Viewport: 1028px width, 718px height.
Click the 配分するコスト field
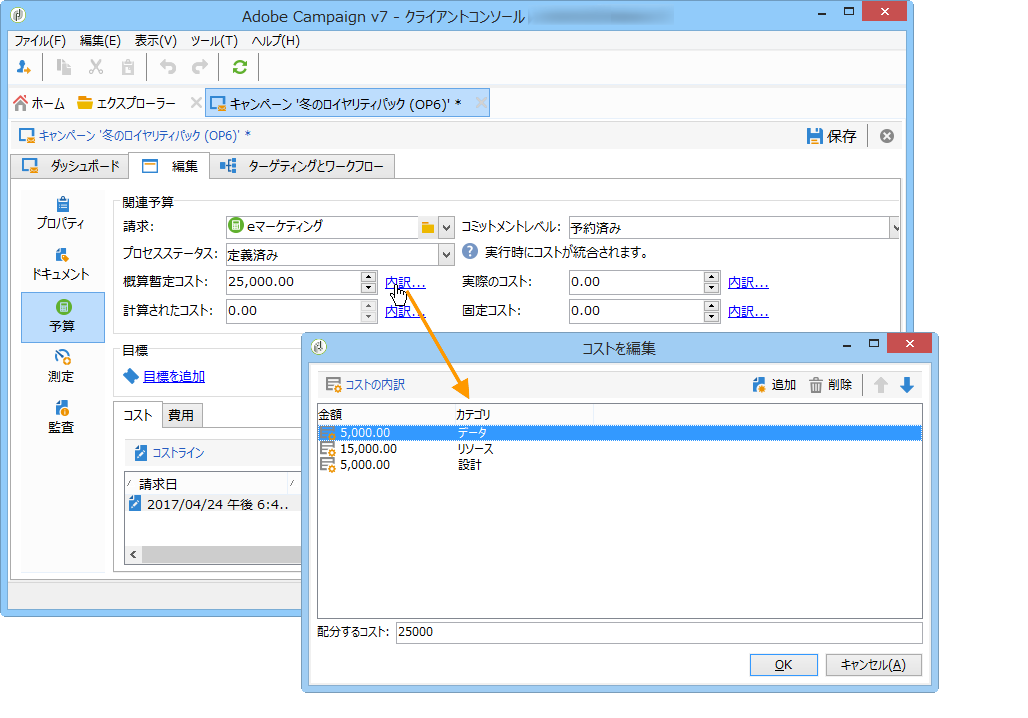point(659,632)
